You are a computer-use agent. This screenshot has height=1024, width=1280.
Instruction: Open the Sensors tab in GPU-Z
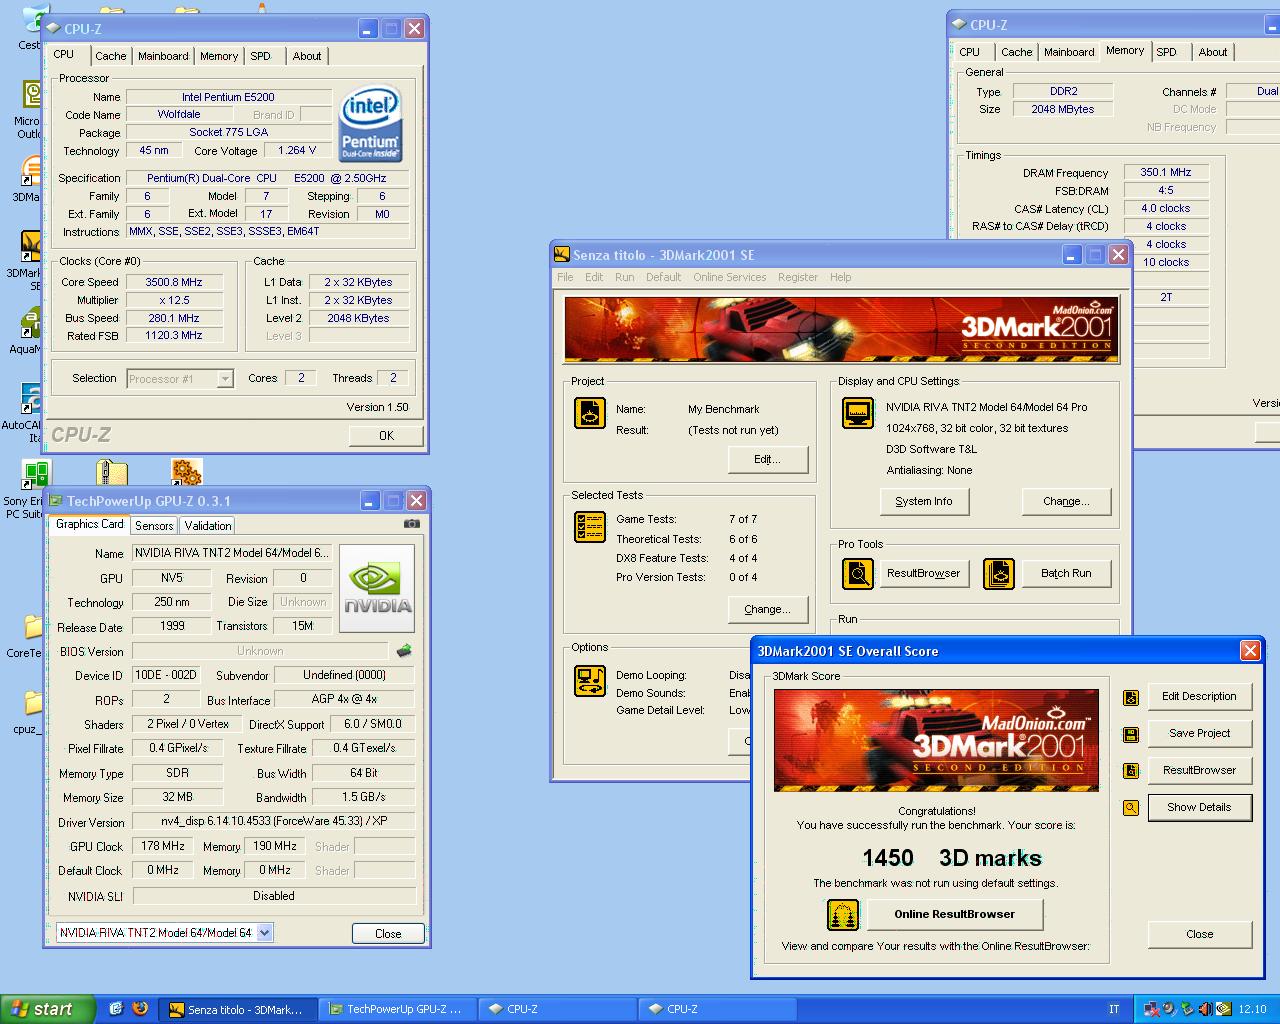154,525
